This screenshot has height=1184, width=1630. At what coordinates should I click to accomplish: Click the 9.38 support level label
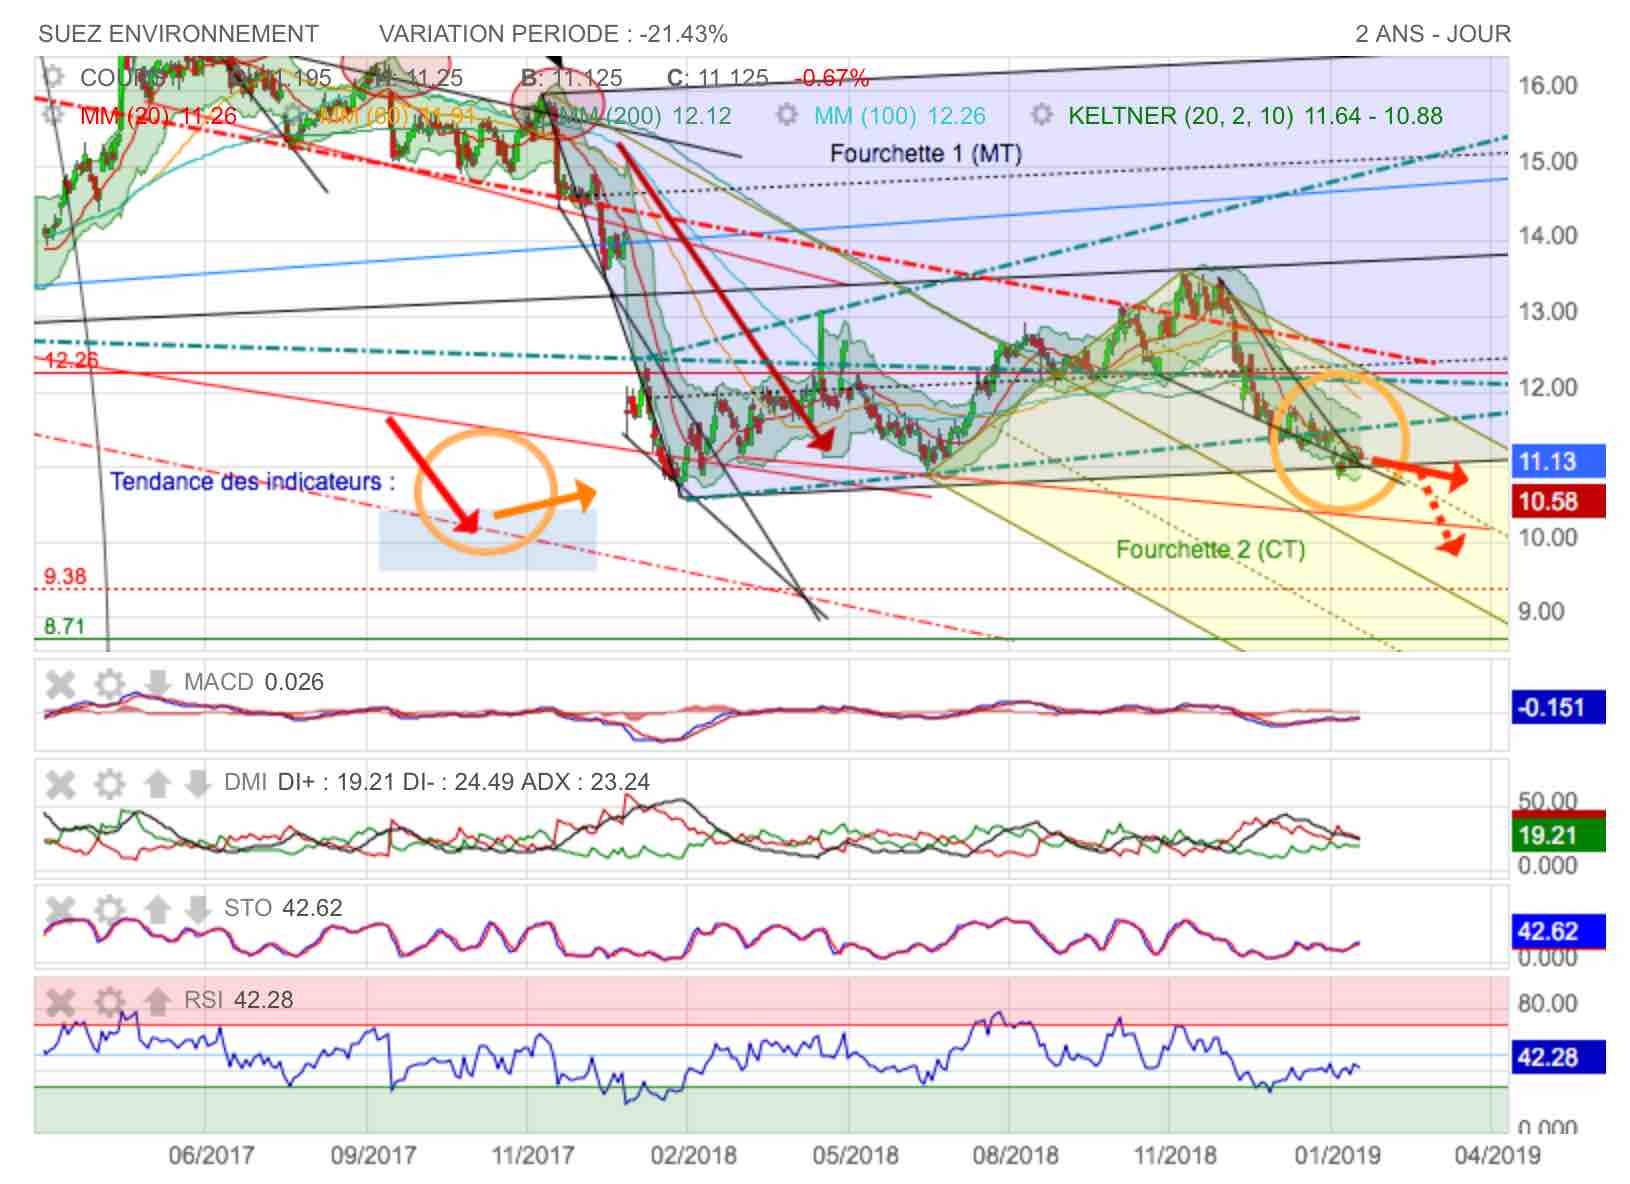click(x=65, y=577)
